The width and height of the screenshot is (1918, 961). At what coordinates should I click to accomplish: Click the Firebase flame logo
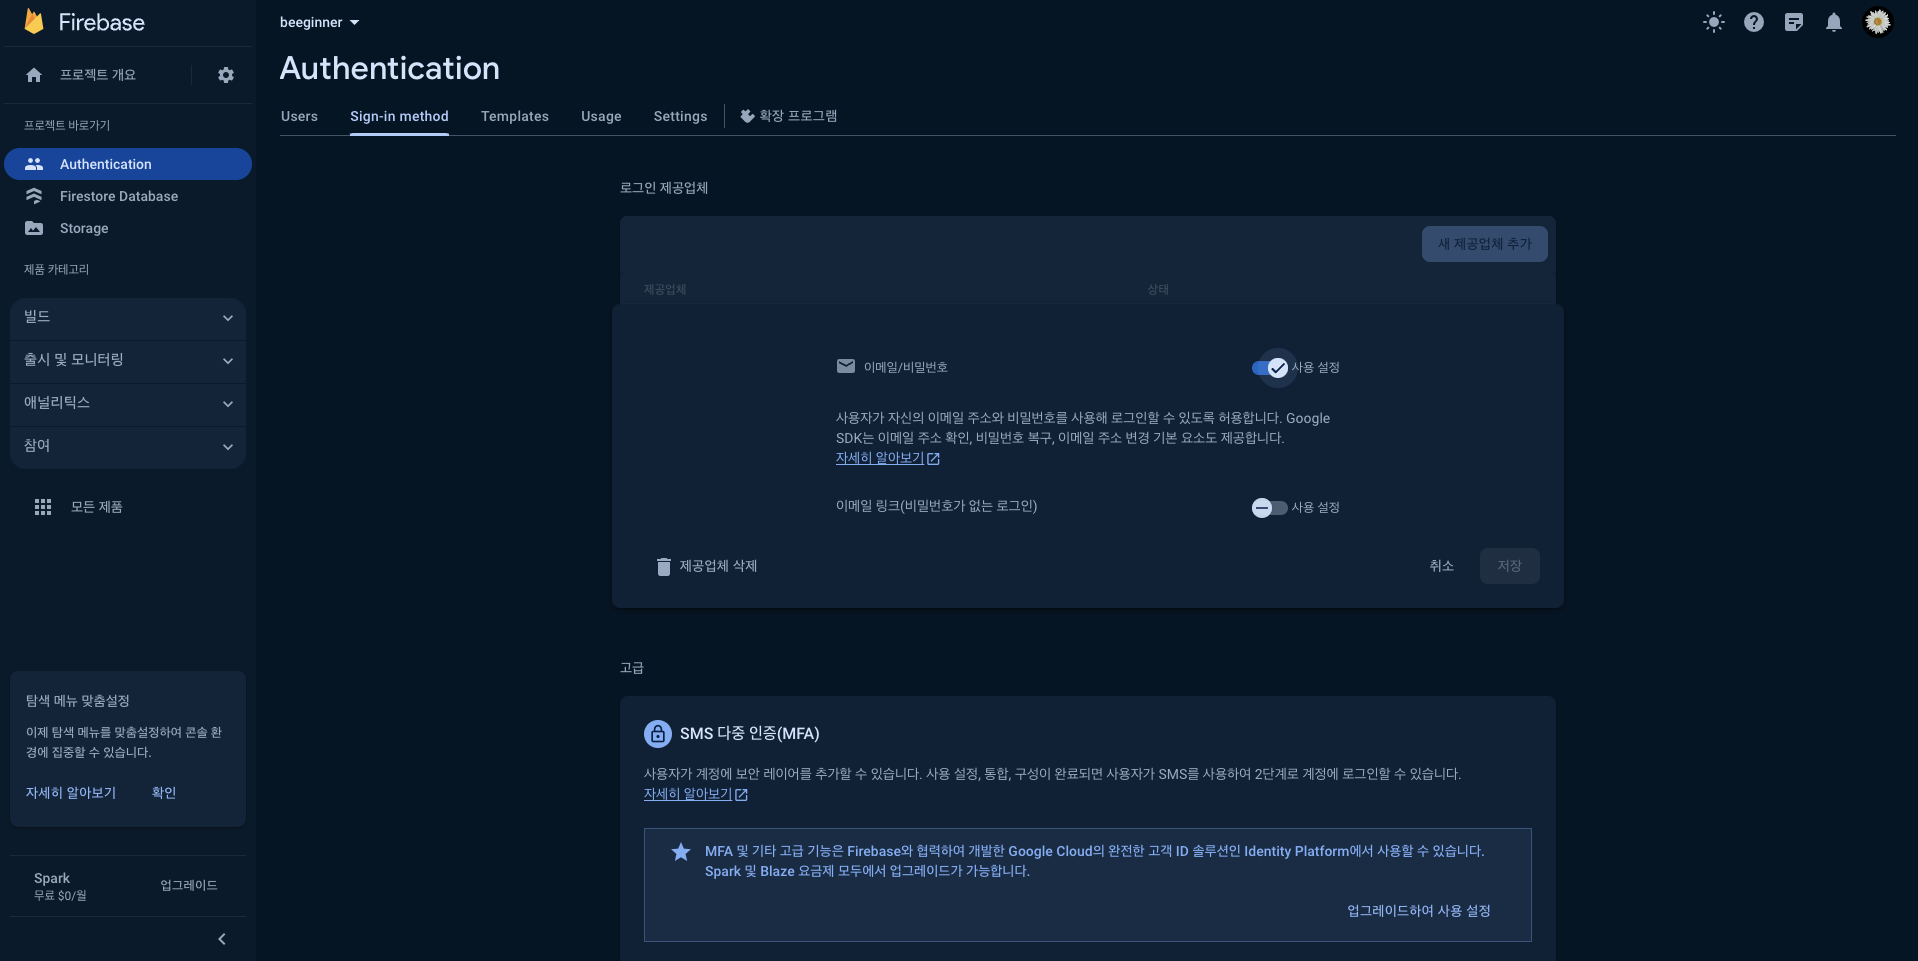[34, 22]
